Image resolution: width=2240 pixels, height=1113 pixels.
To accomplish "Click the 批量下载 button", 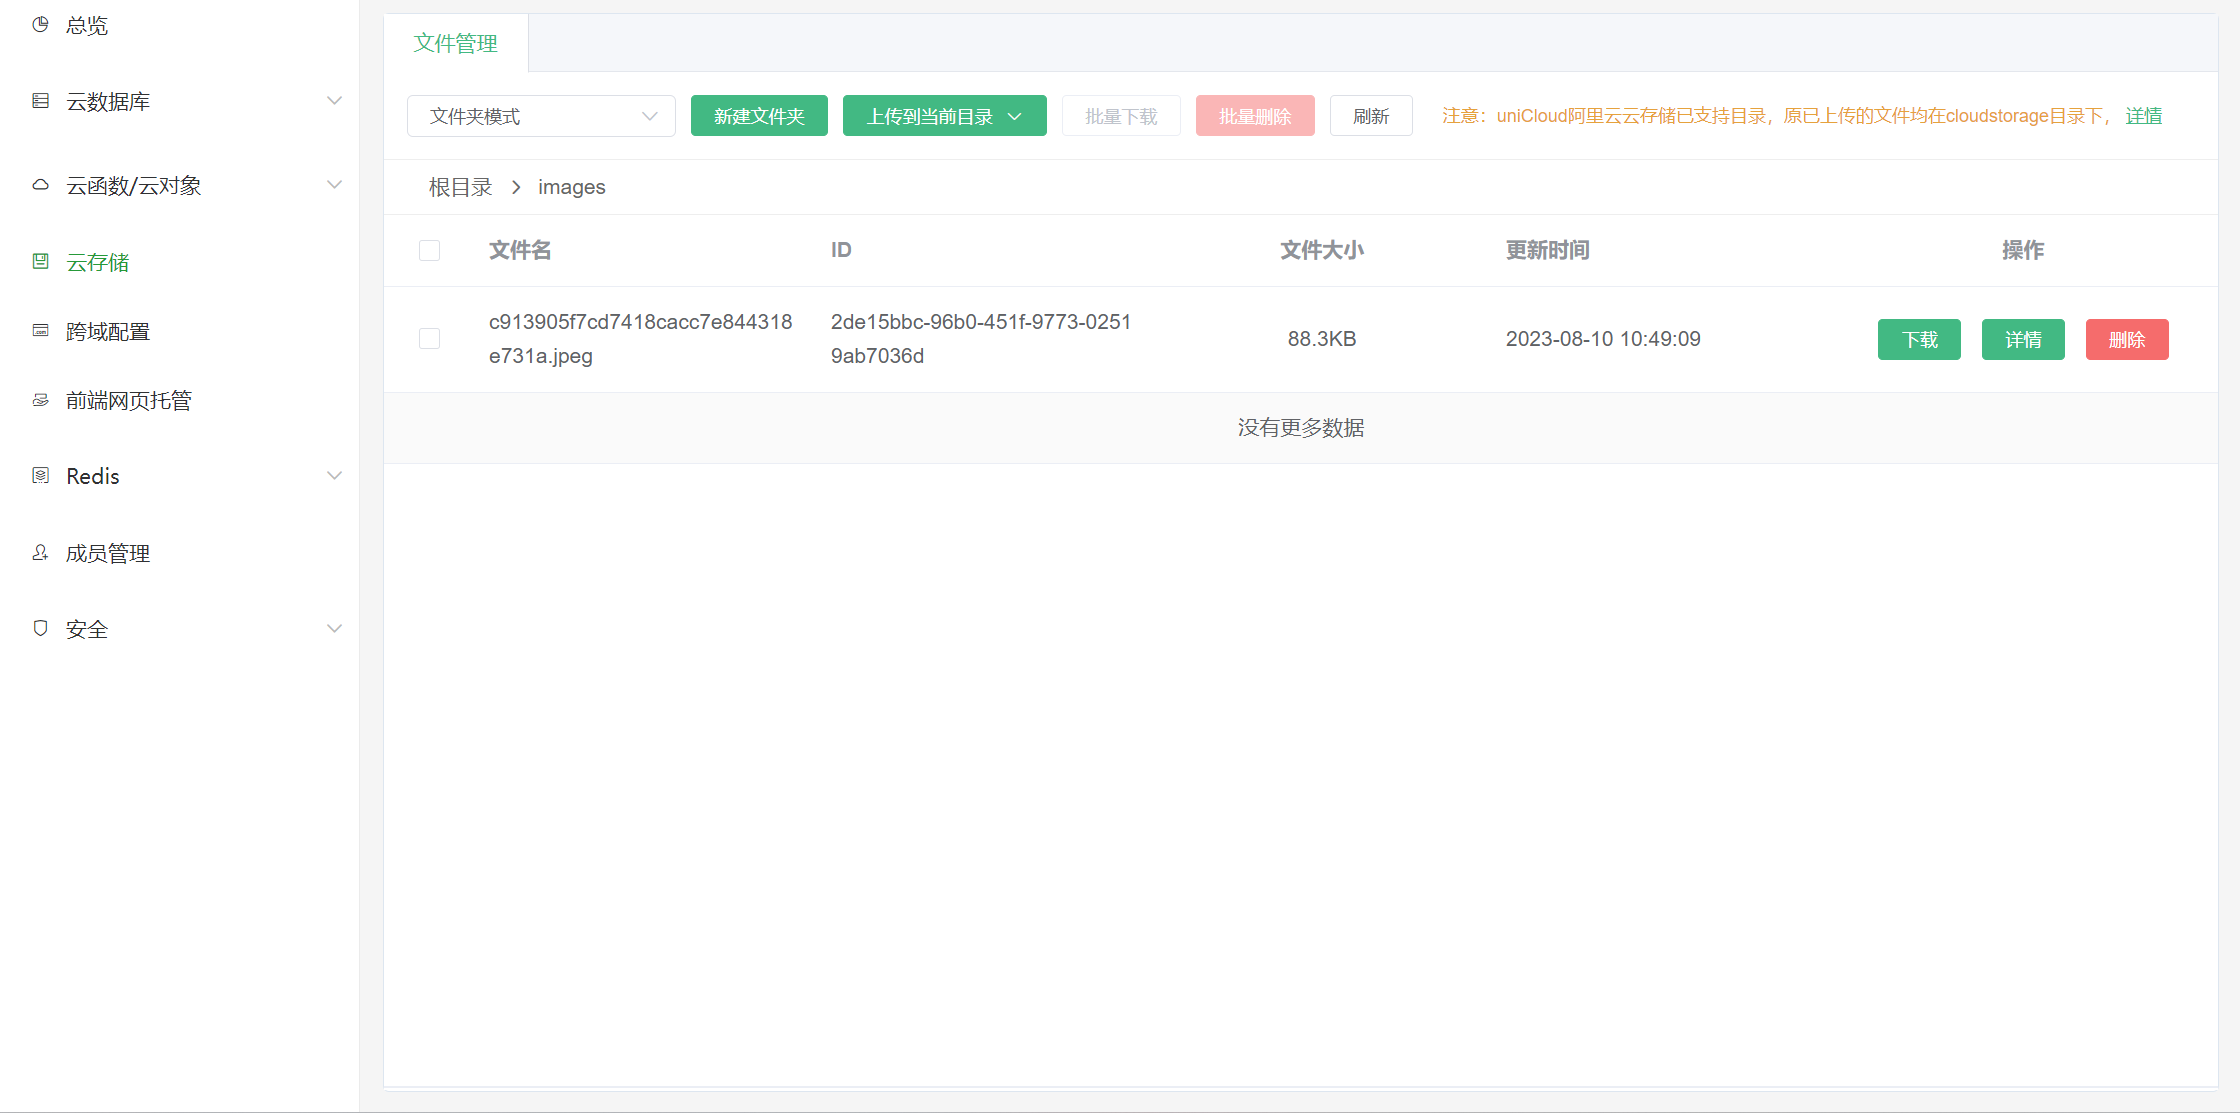I will coord(1121,116).
